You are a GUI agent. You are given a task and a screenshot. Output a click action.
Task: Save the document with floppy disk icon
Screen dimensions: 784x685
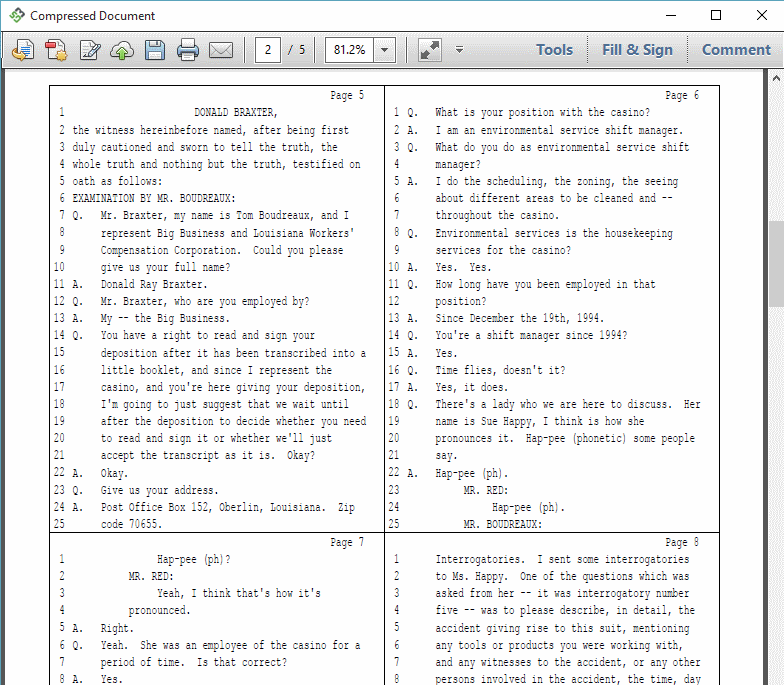pyautogui.click(x=155, y=50)
